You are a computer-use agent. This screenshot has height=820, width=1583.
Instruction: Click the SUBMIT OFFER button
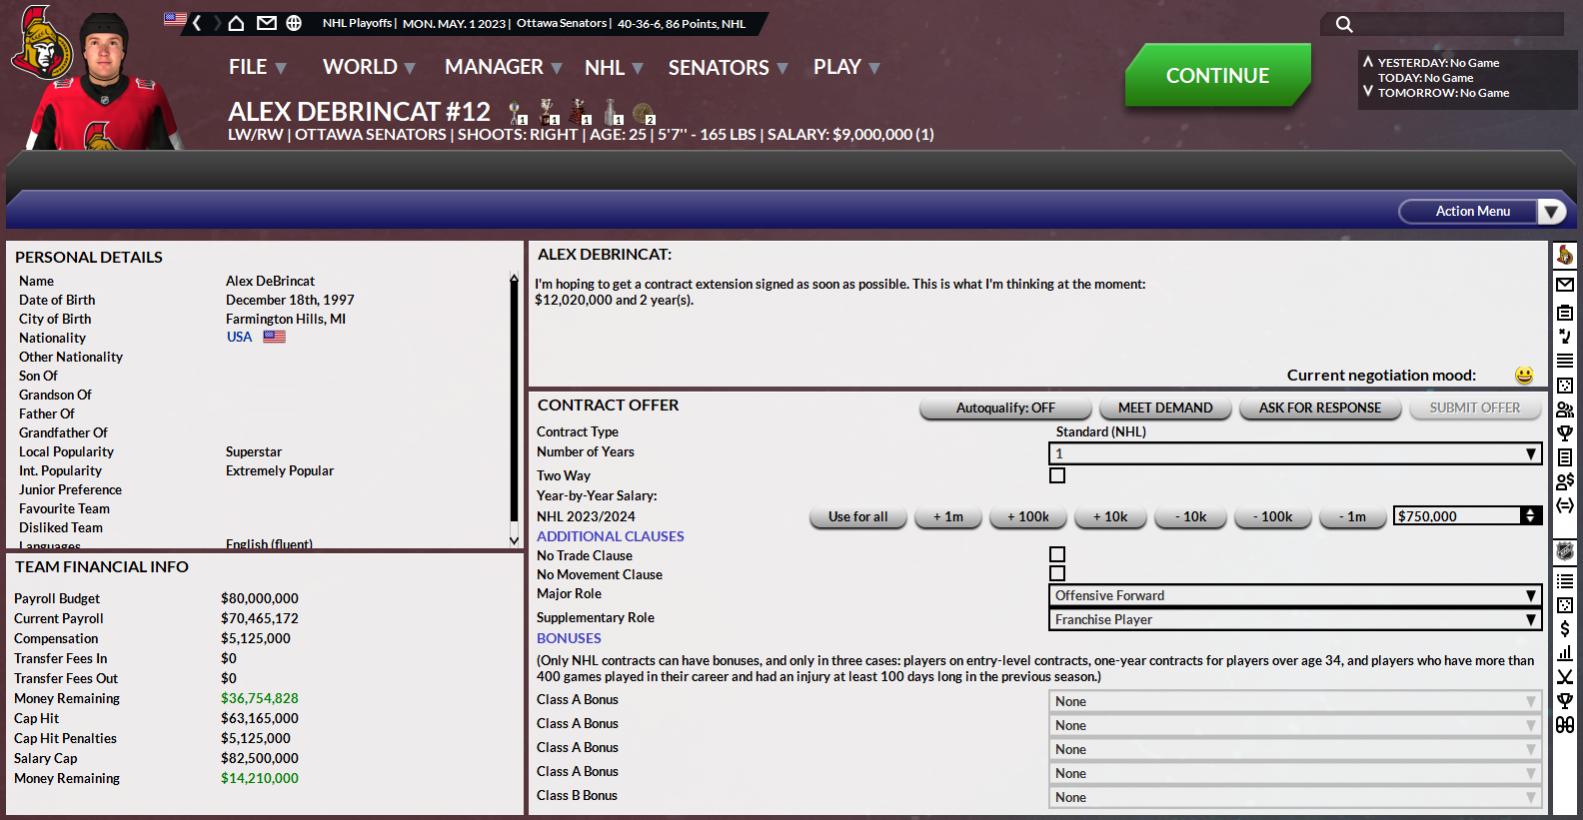tap(1474, 408)
